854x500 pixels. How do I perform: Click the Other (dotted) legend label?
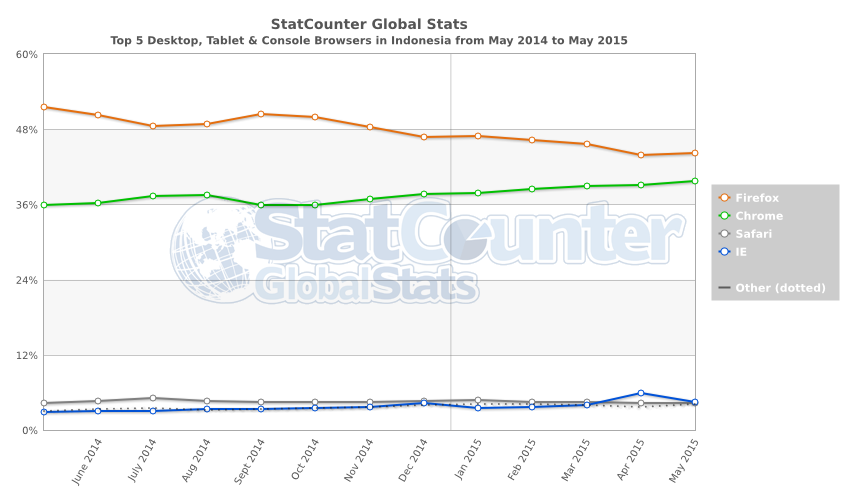tap(780, 288)
